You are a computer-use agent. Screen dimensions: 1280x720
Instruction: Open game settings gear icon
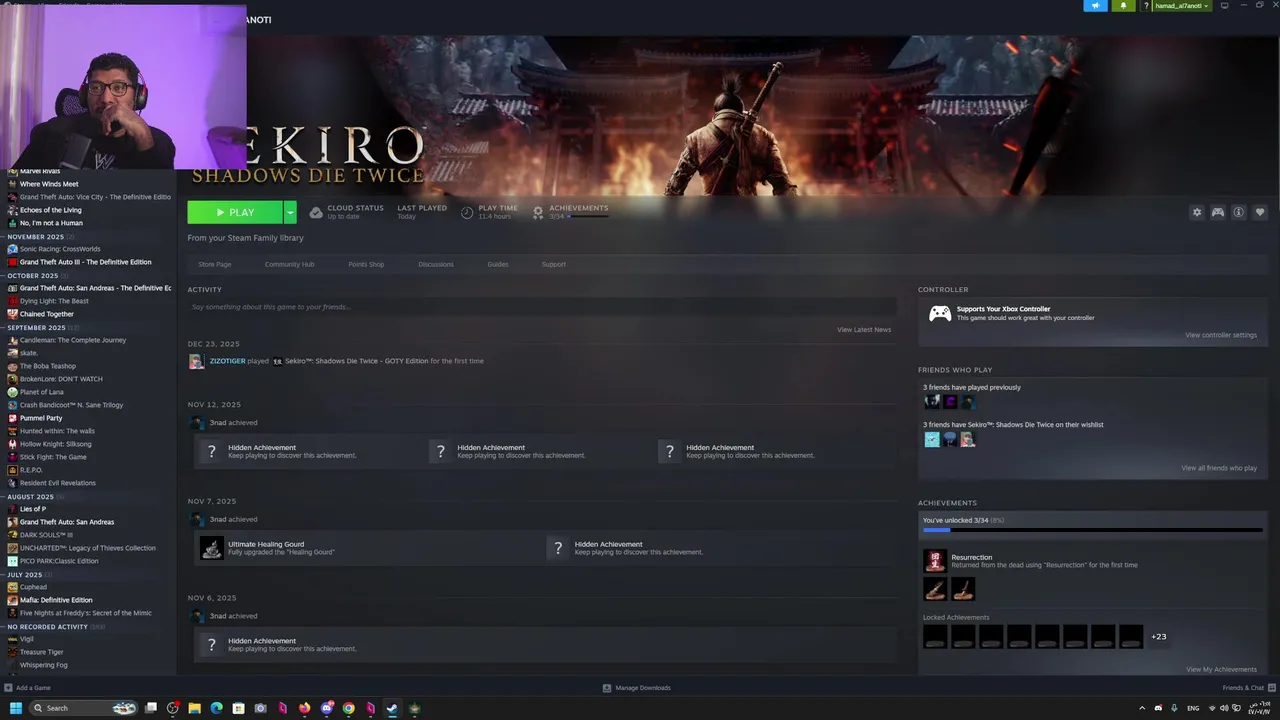click(1196, 212)
